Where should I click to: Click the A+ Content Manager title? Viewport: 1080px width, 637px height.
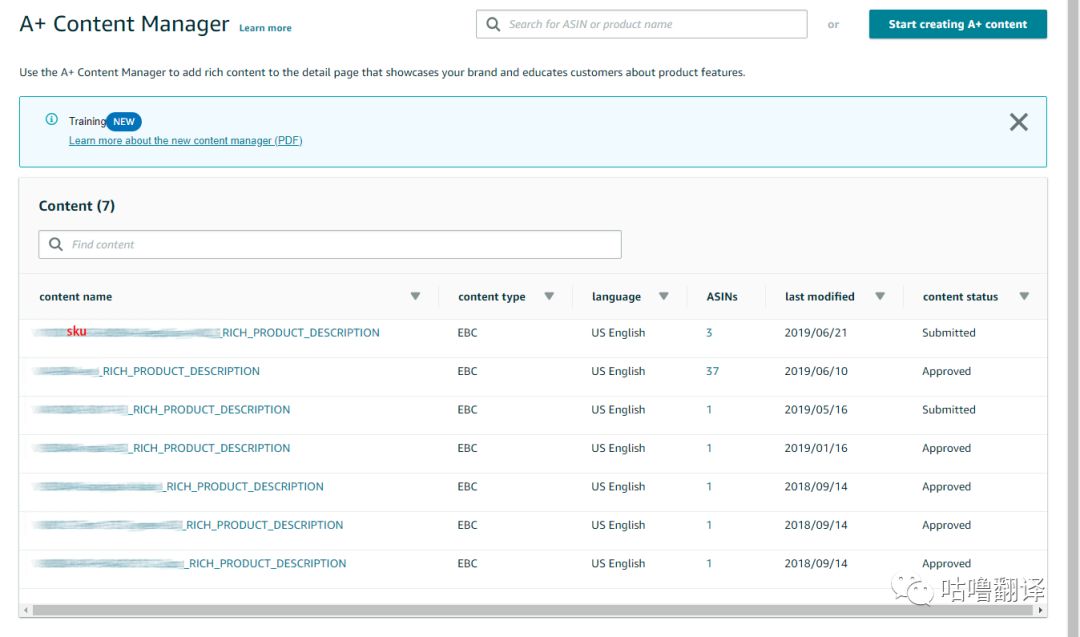pos(124,24)
